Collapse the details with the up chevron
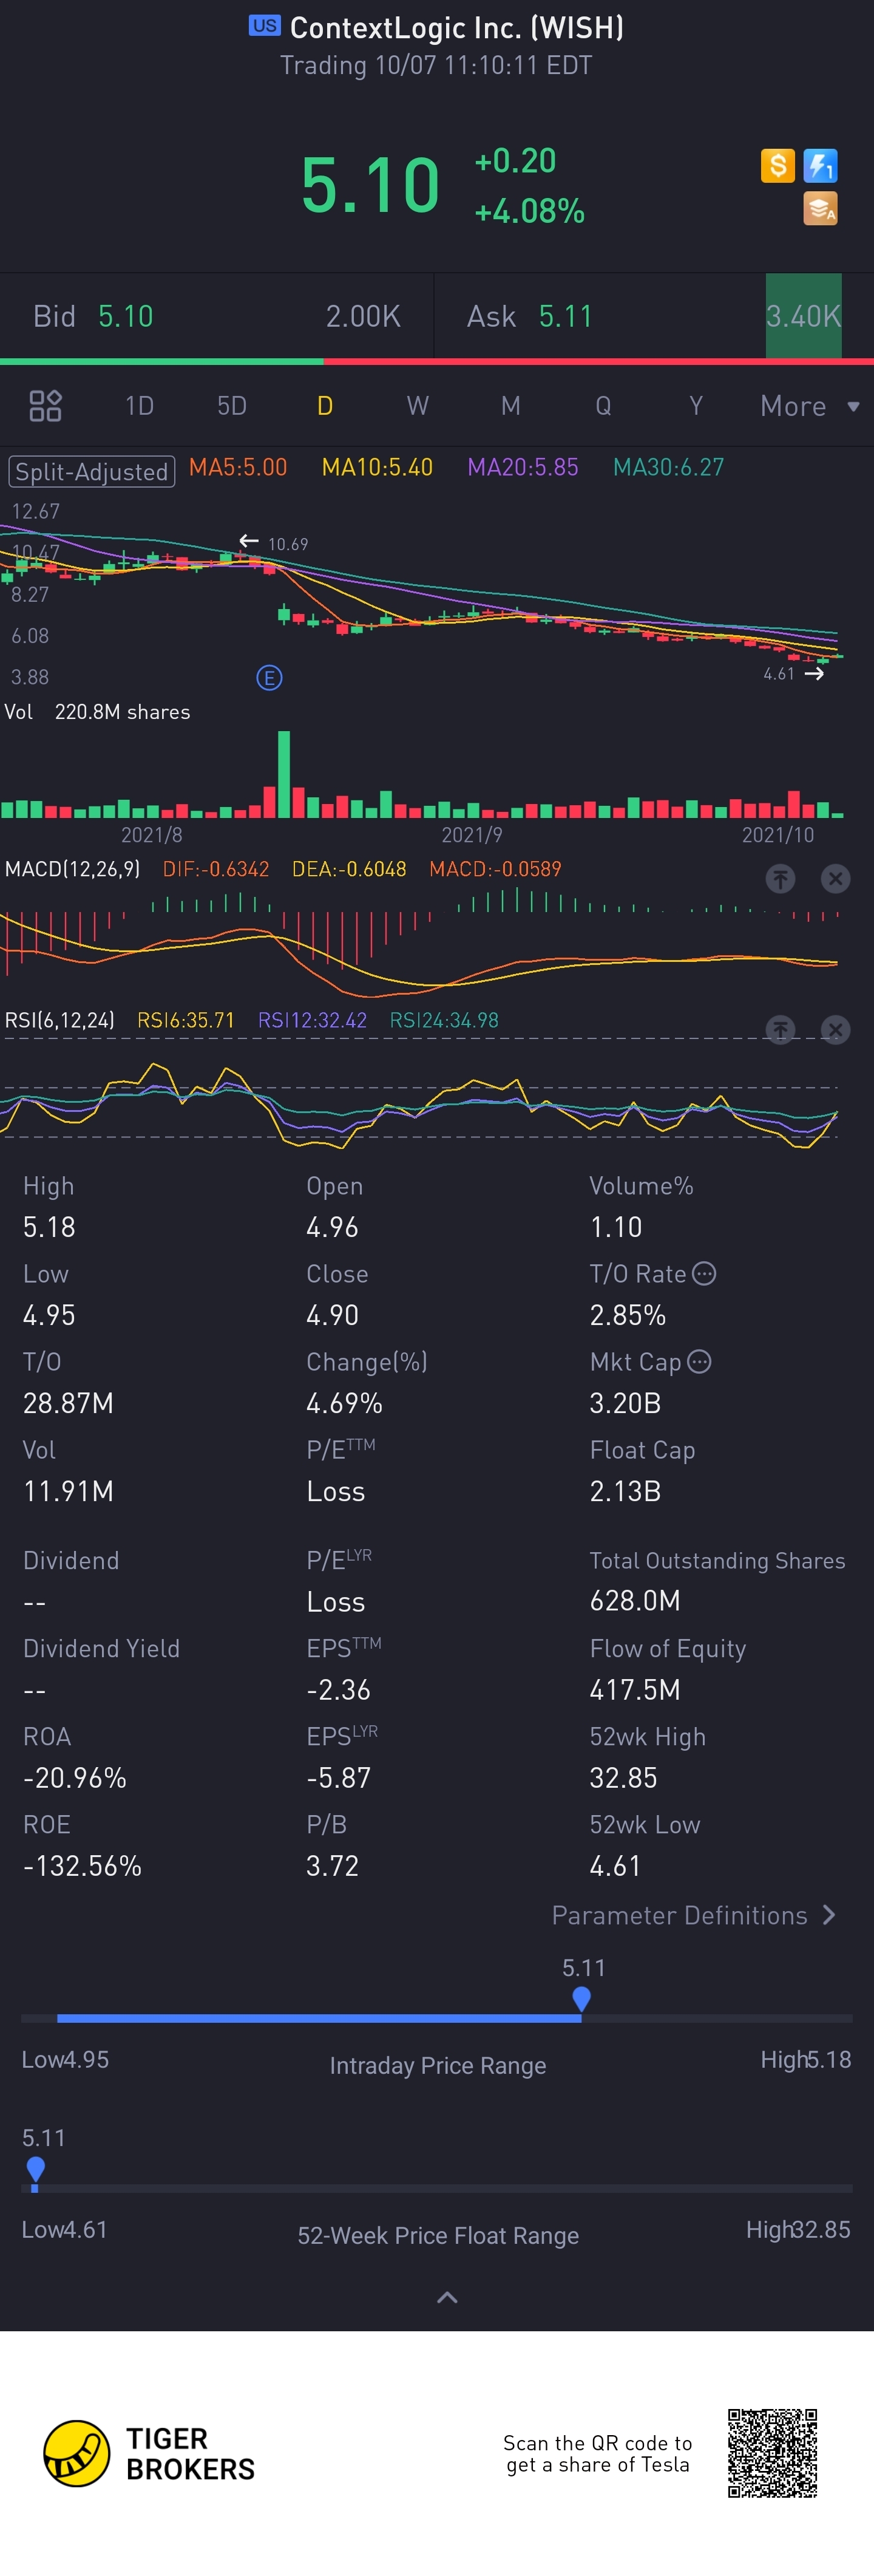 click(x=447, y=2297)
